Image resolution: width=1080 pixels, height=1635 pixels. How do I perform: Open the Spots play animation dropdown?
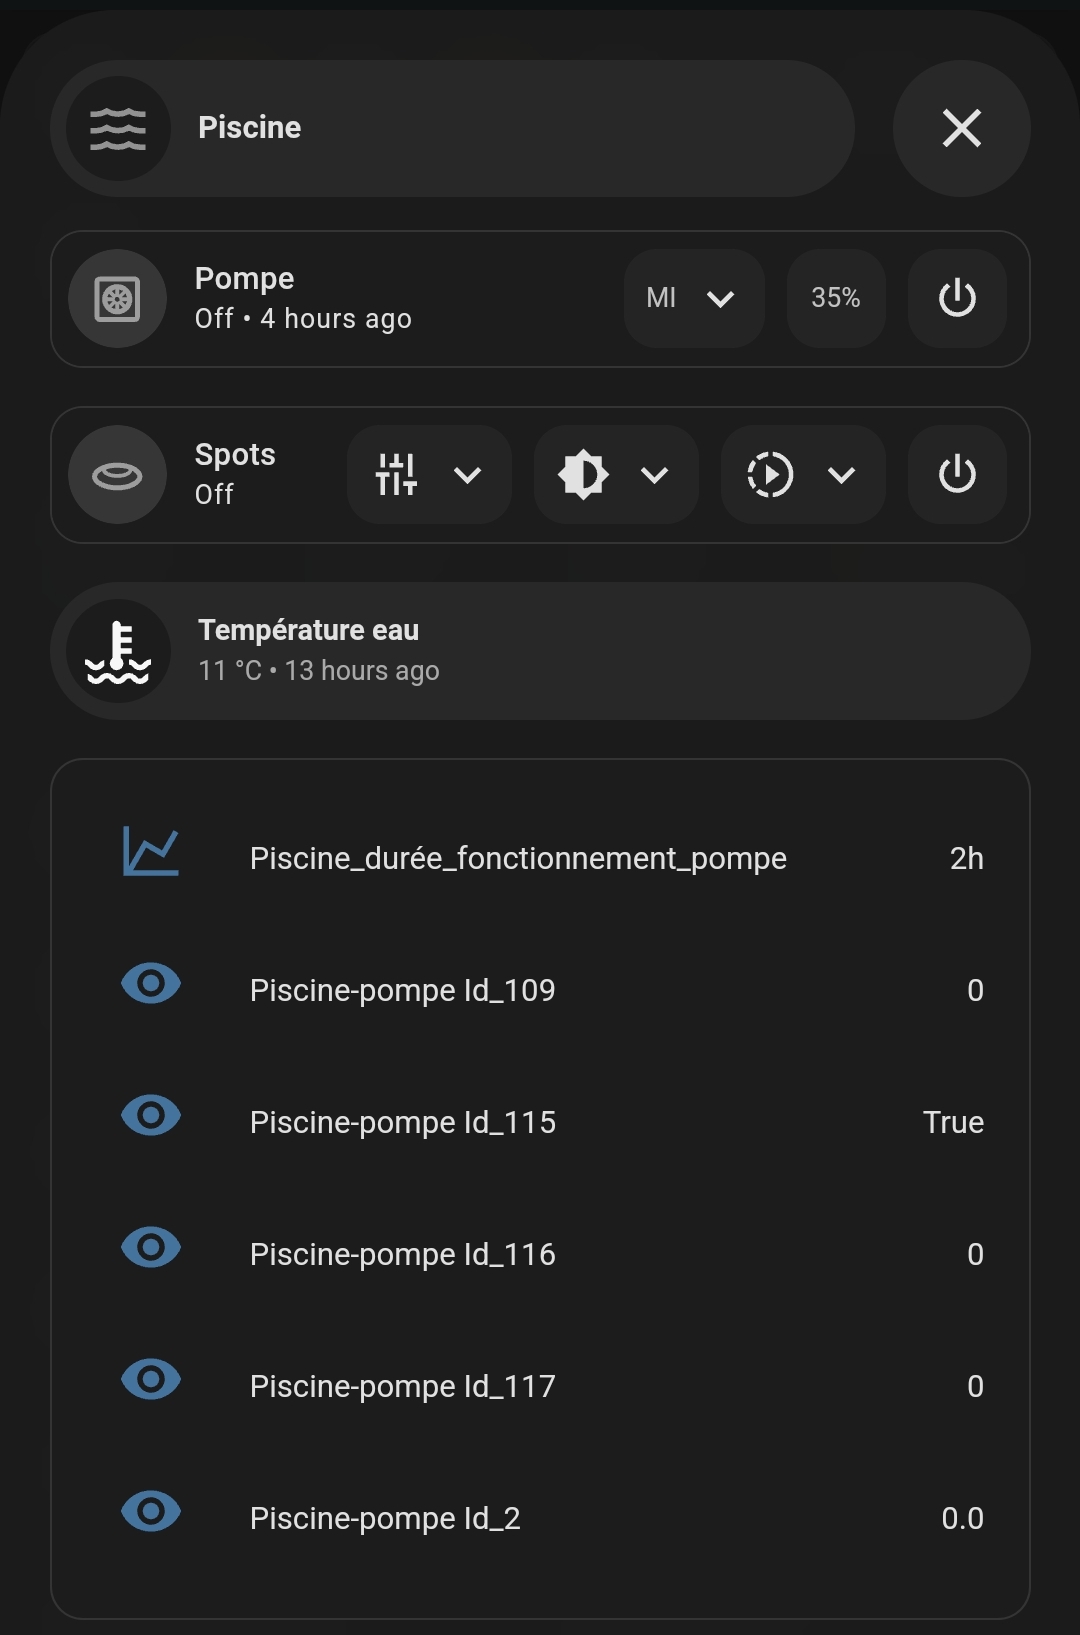pos(803,475)
